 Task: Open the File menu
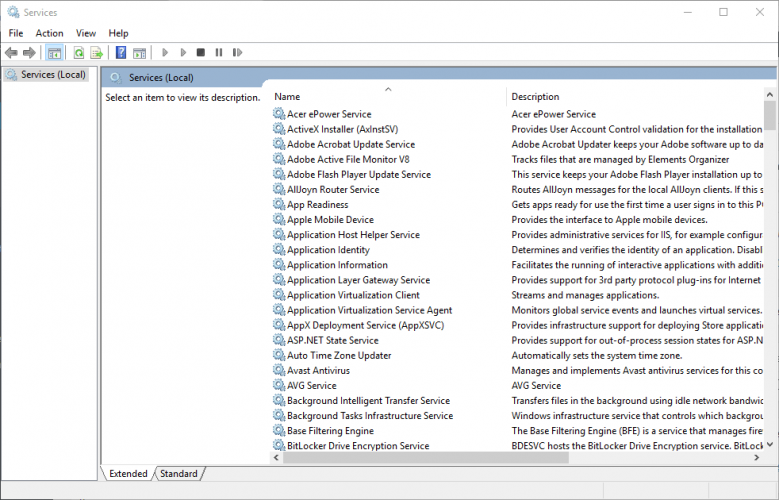pyautogui.click(x=16, y=33)
